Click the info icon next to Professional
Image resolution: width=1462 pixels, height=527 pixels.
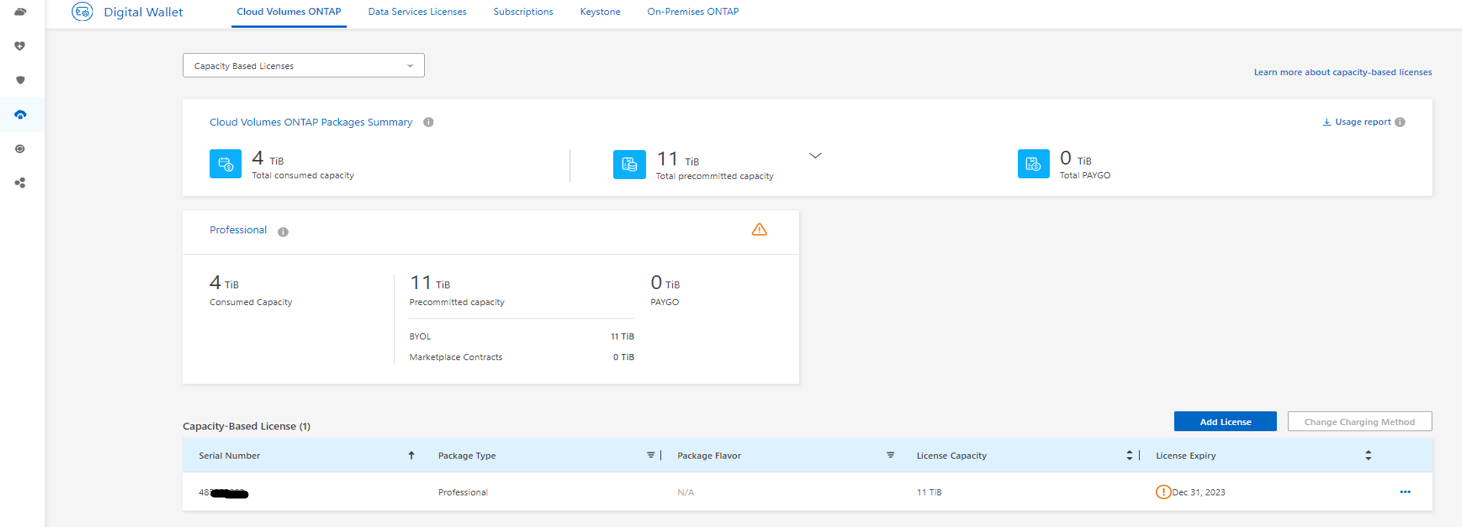point(283,232)
